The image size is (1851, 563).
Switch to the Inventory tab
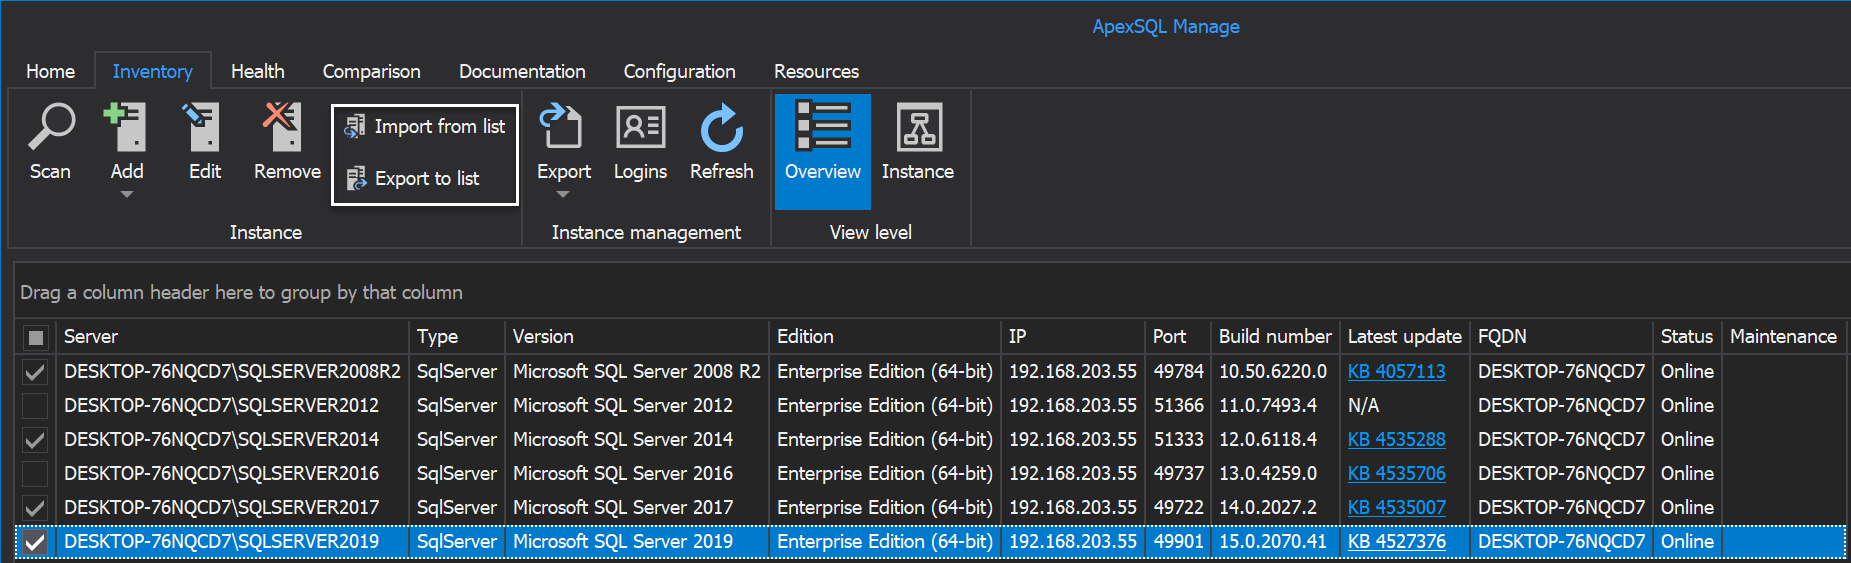coord(152,71)
